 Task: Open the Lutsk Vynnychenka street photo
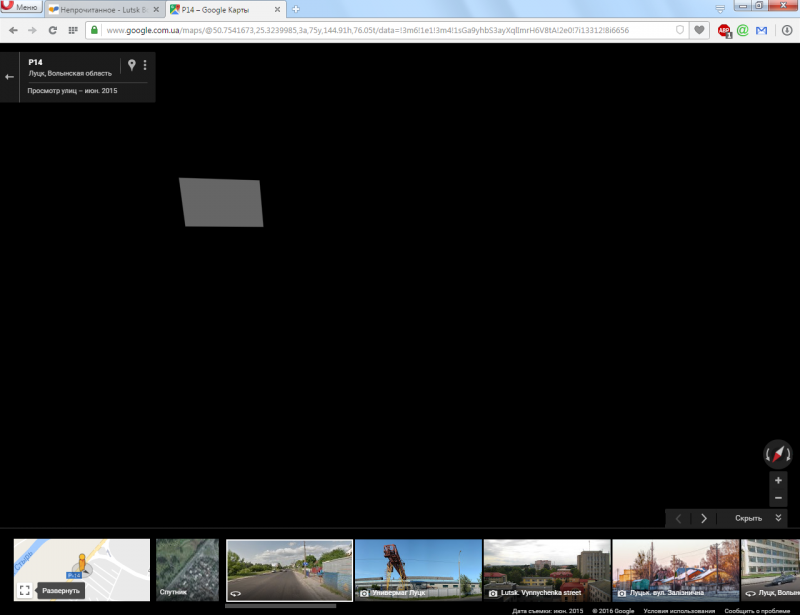(x=546, y=570)
